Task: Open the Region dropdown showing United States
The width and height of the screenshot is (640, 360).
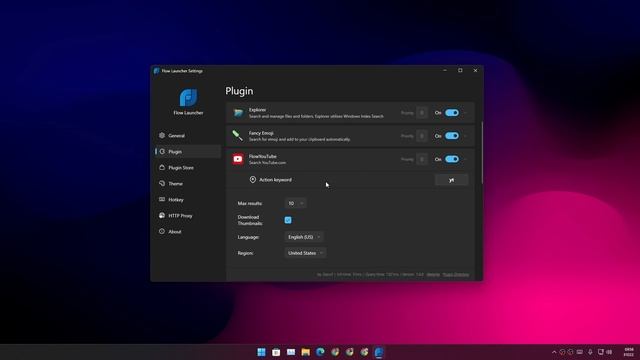Action: (x=305, y=253)
